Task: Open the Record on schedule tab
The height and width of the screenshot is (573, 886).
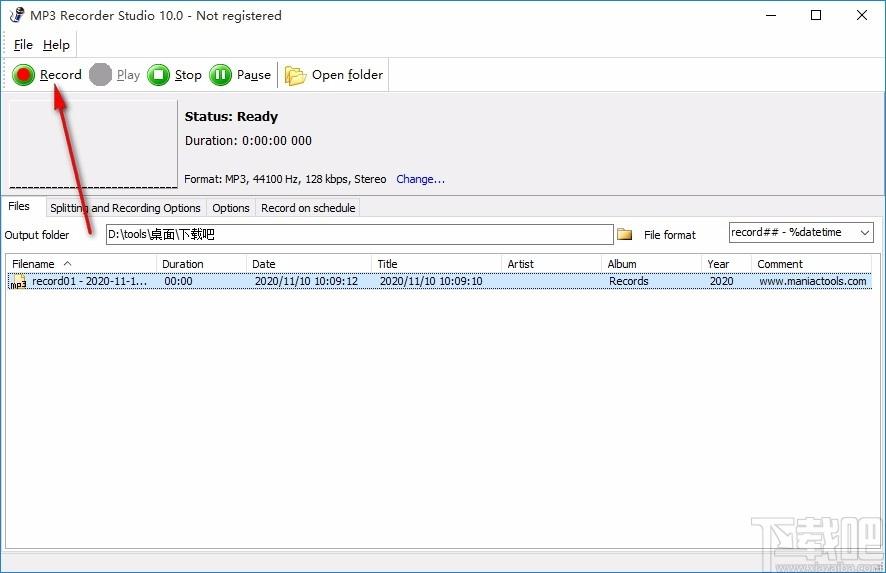Action: point(307,208)
